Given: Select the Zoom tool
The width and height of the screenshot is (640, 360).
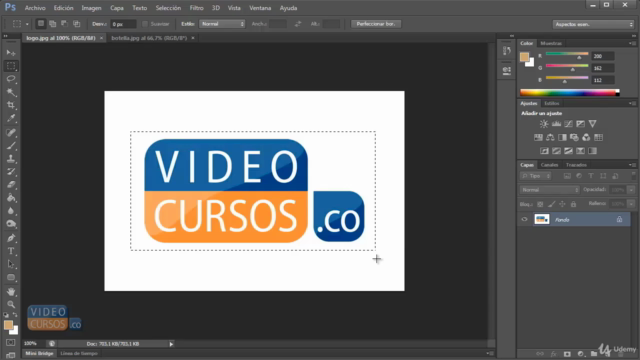Looking at the screenshot, I should pyautogui.click(x=11, y=304).
